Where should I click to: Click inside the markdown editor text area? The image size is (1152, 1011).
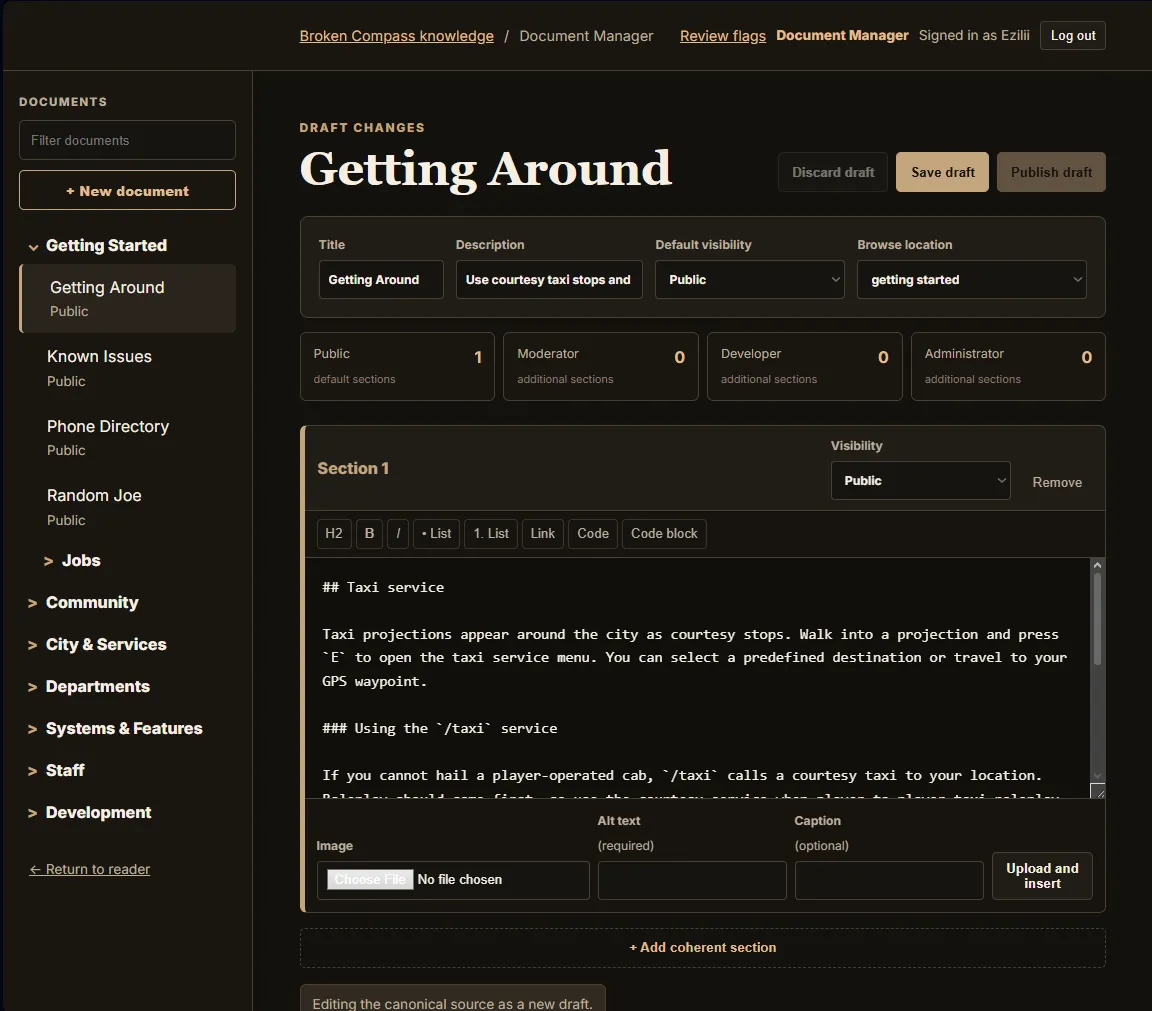(696, 678)
